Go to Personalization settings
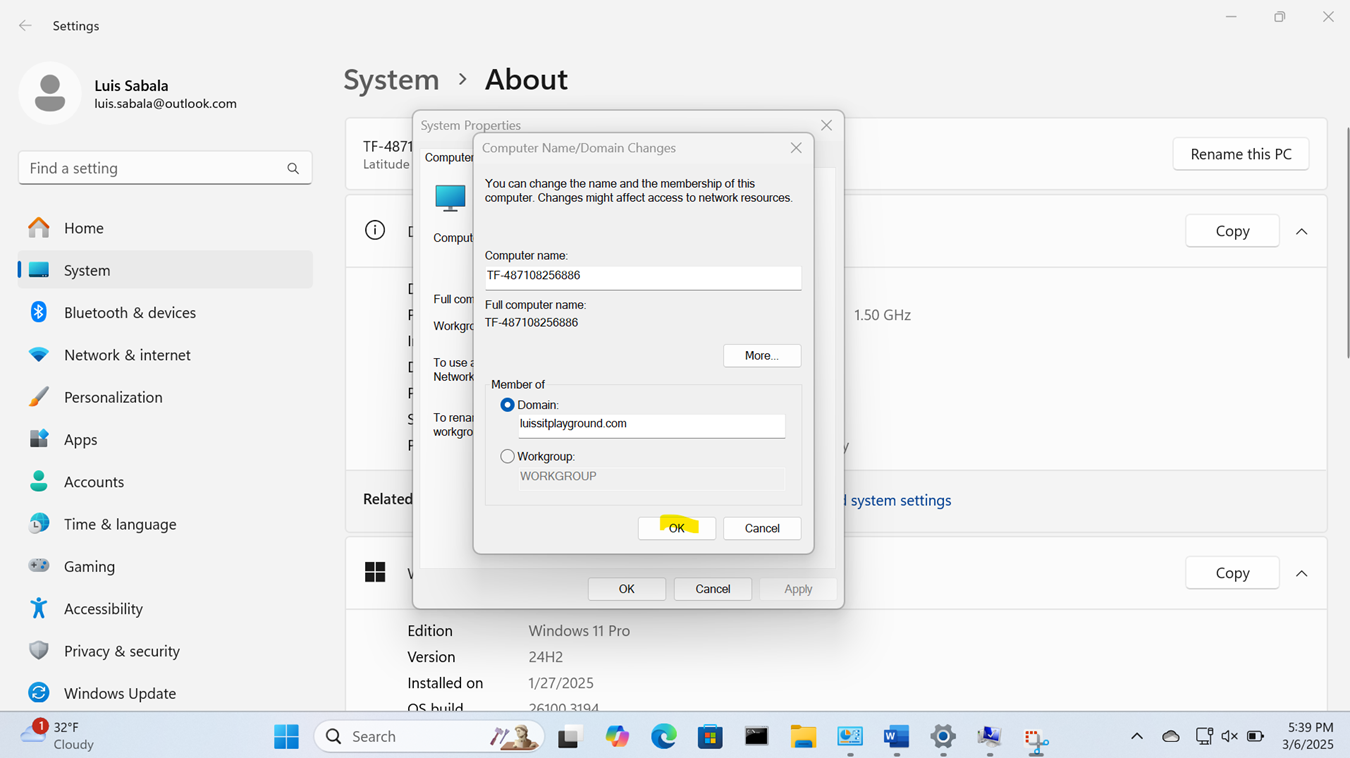1350x758 pixels. [x=165, y=397]
